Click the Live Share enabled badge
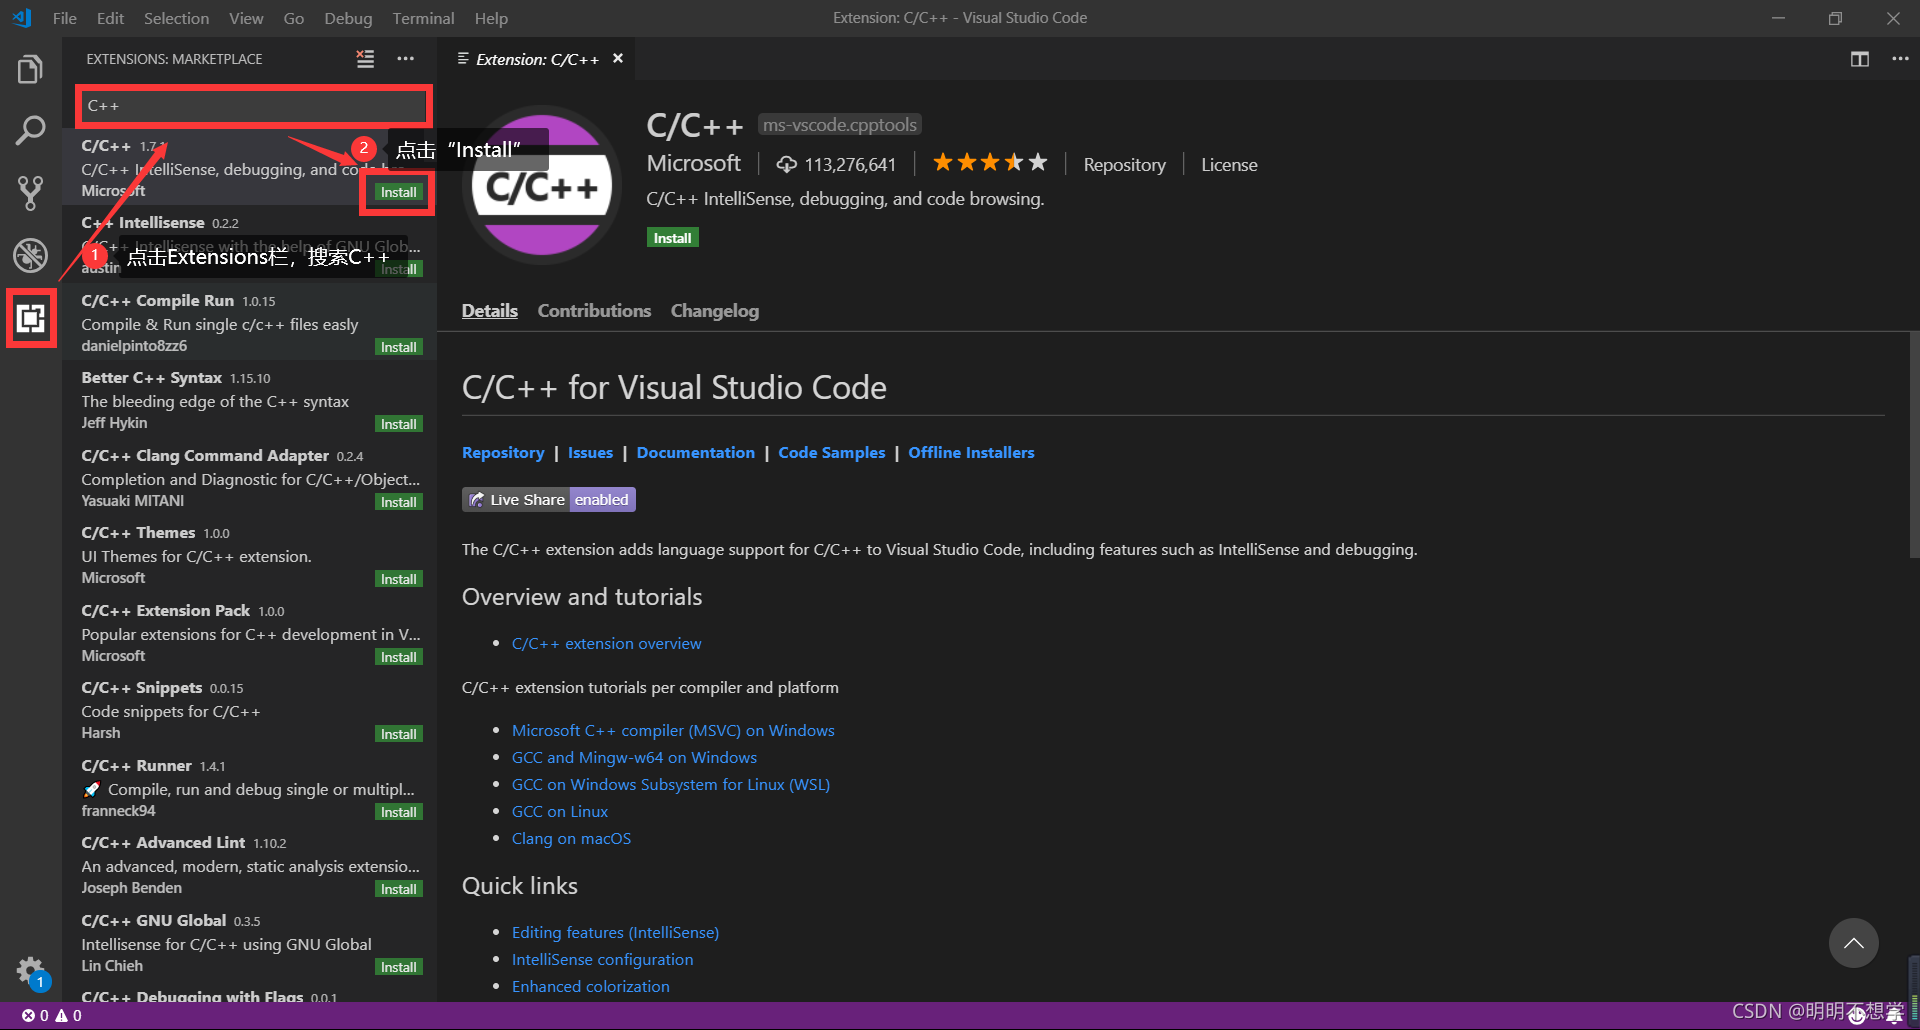Screen dimensions: 1920x1030 point(549,500)
